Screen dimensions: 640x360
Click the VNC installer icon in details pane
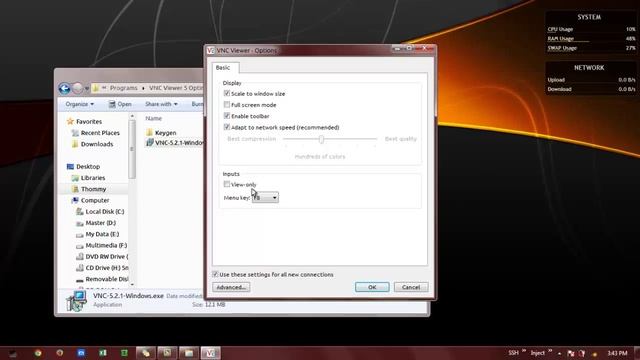point(77,301)
